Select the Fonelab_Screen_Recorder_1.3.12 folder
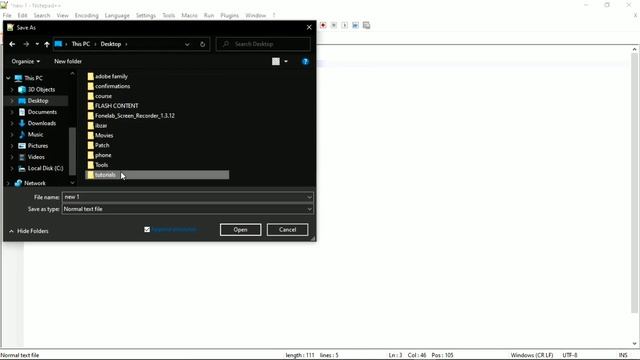The image size is (640, 360). [x=135, y=116]
